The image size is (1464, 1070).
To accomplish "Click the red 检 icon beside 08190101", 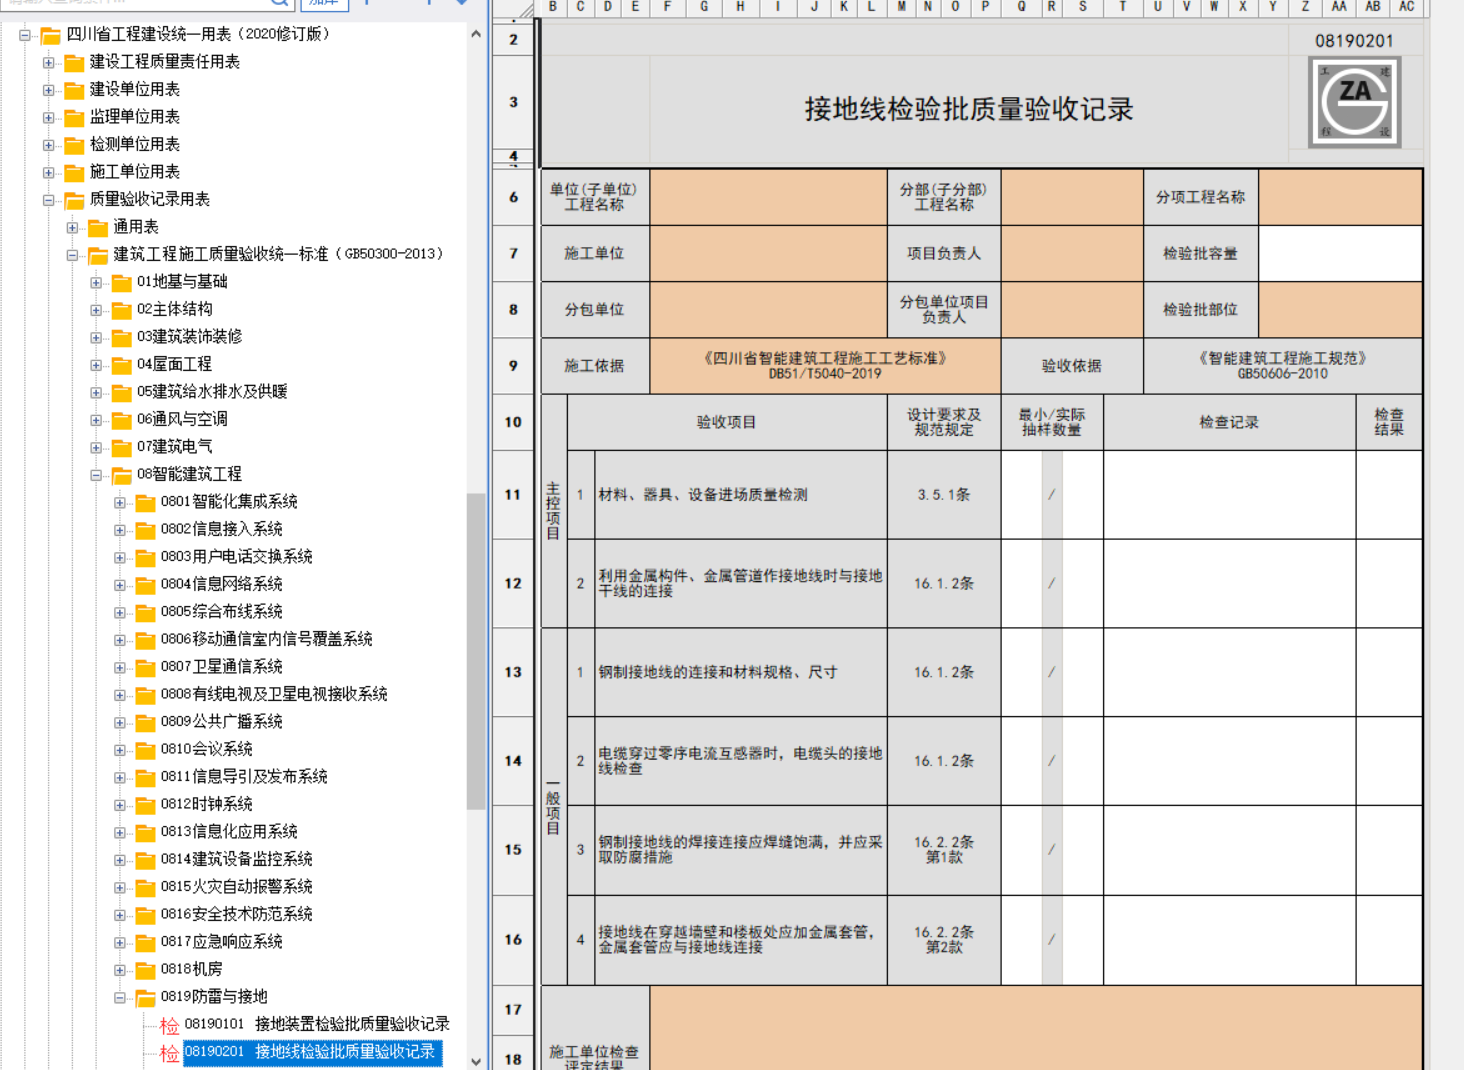I will 169,1025.
